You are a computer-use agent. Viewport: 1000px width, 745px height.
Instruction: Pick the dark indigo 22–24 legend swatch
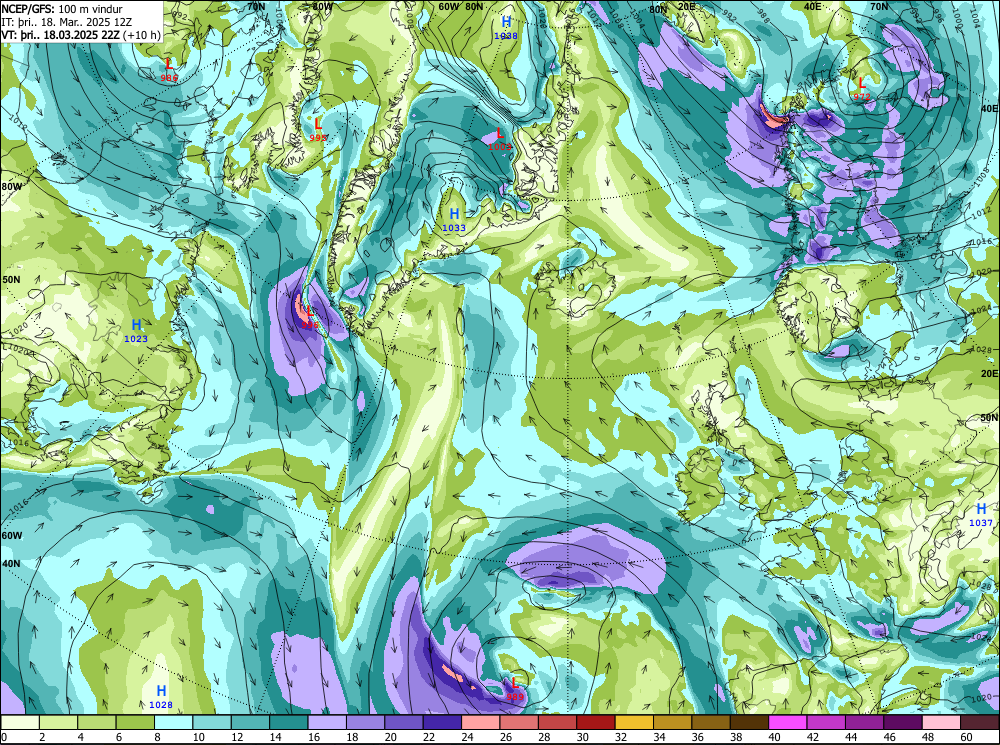coord(442,722)
